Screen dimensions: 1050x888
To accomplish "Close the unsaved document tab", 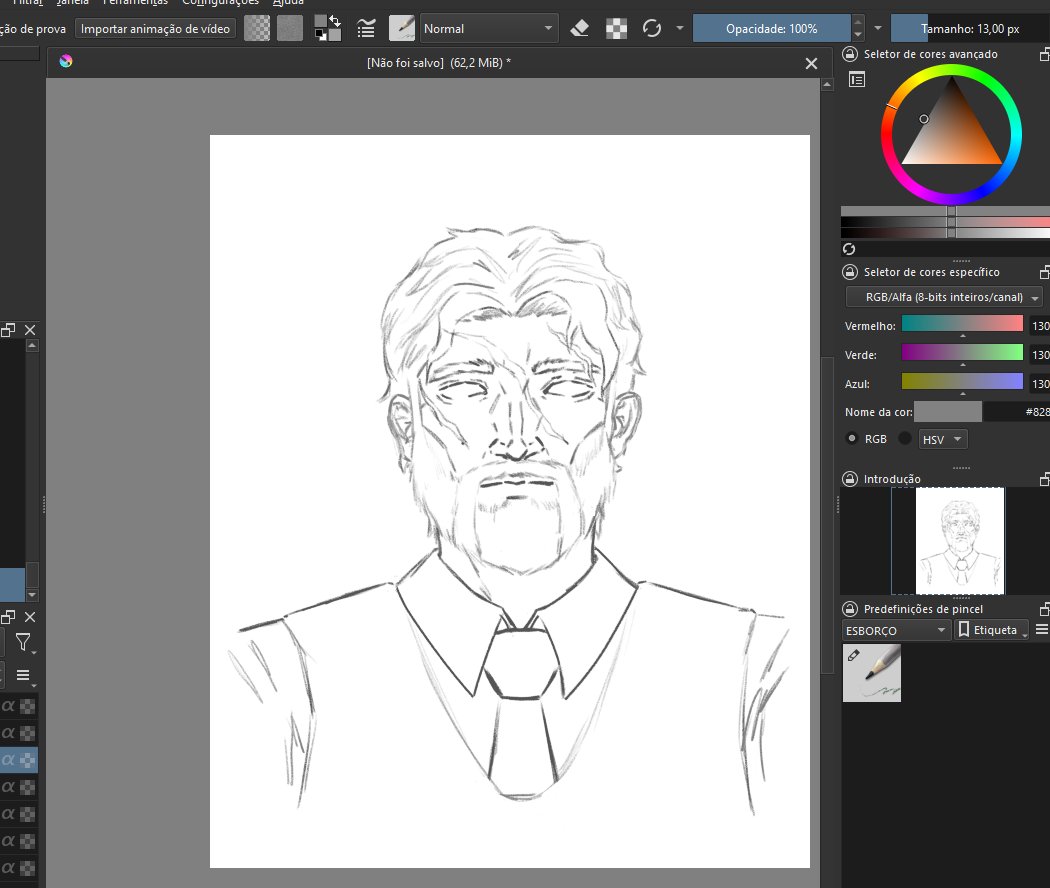I will pyautogui.click(x=811, y=63).
